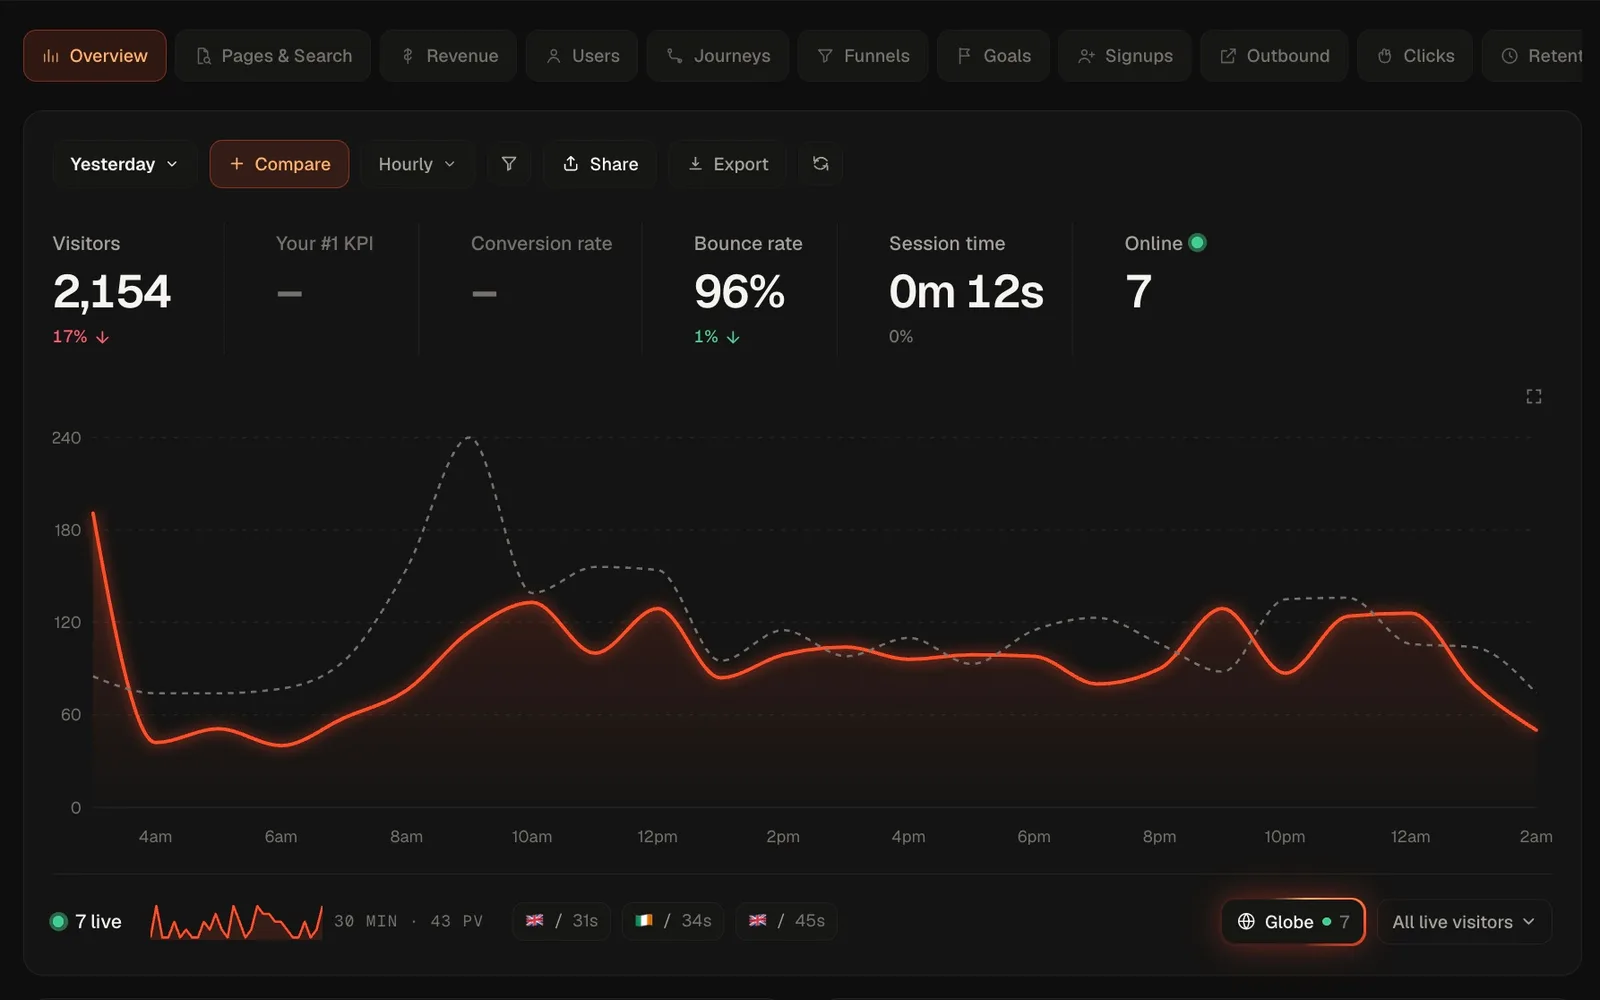Click the Compare button
1600x1000 pixels.
(279, 164)
